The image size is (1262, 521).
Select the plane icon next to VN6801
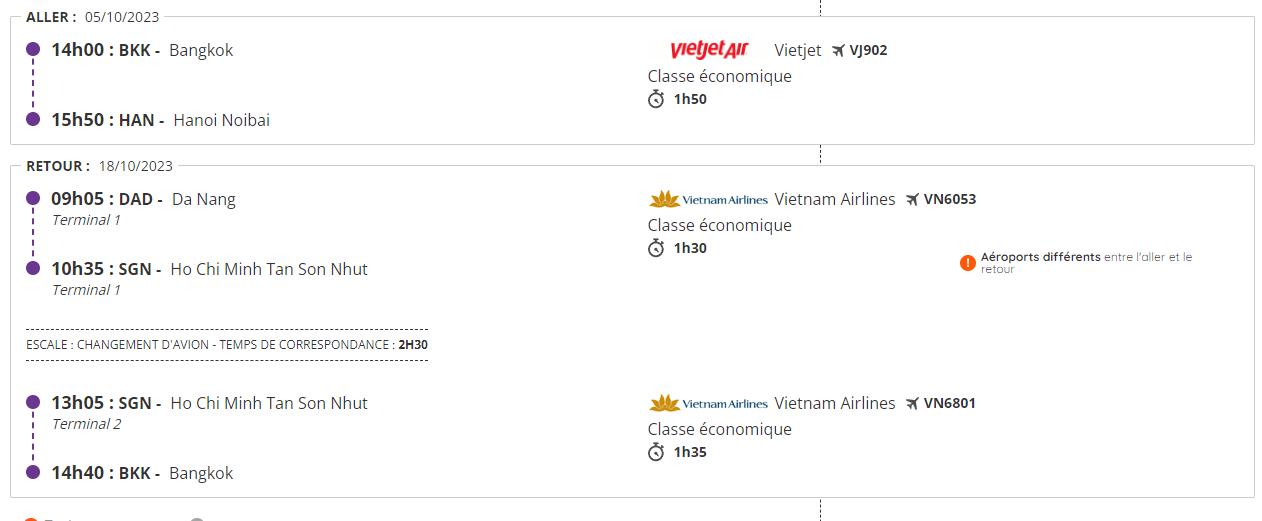tap(912, 403)
